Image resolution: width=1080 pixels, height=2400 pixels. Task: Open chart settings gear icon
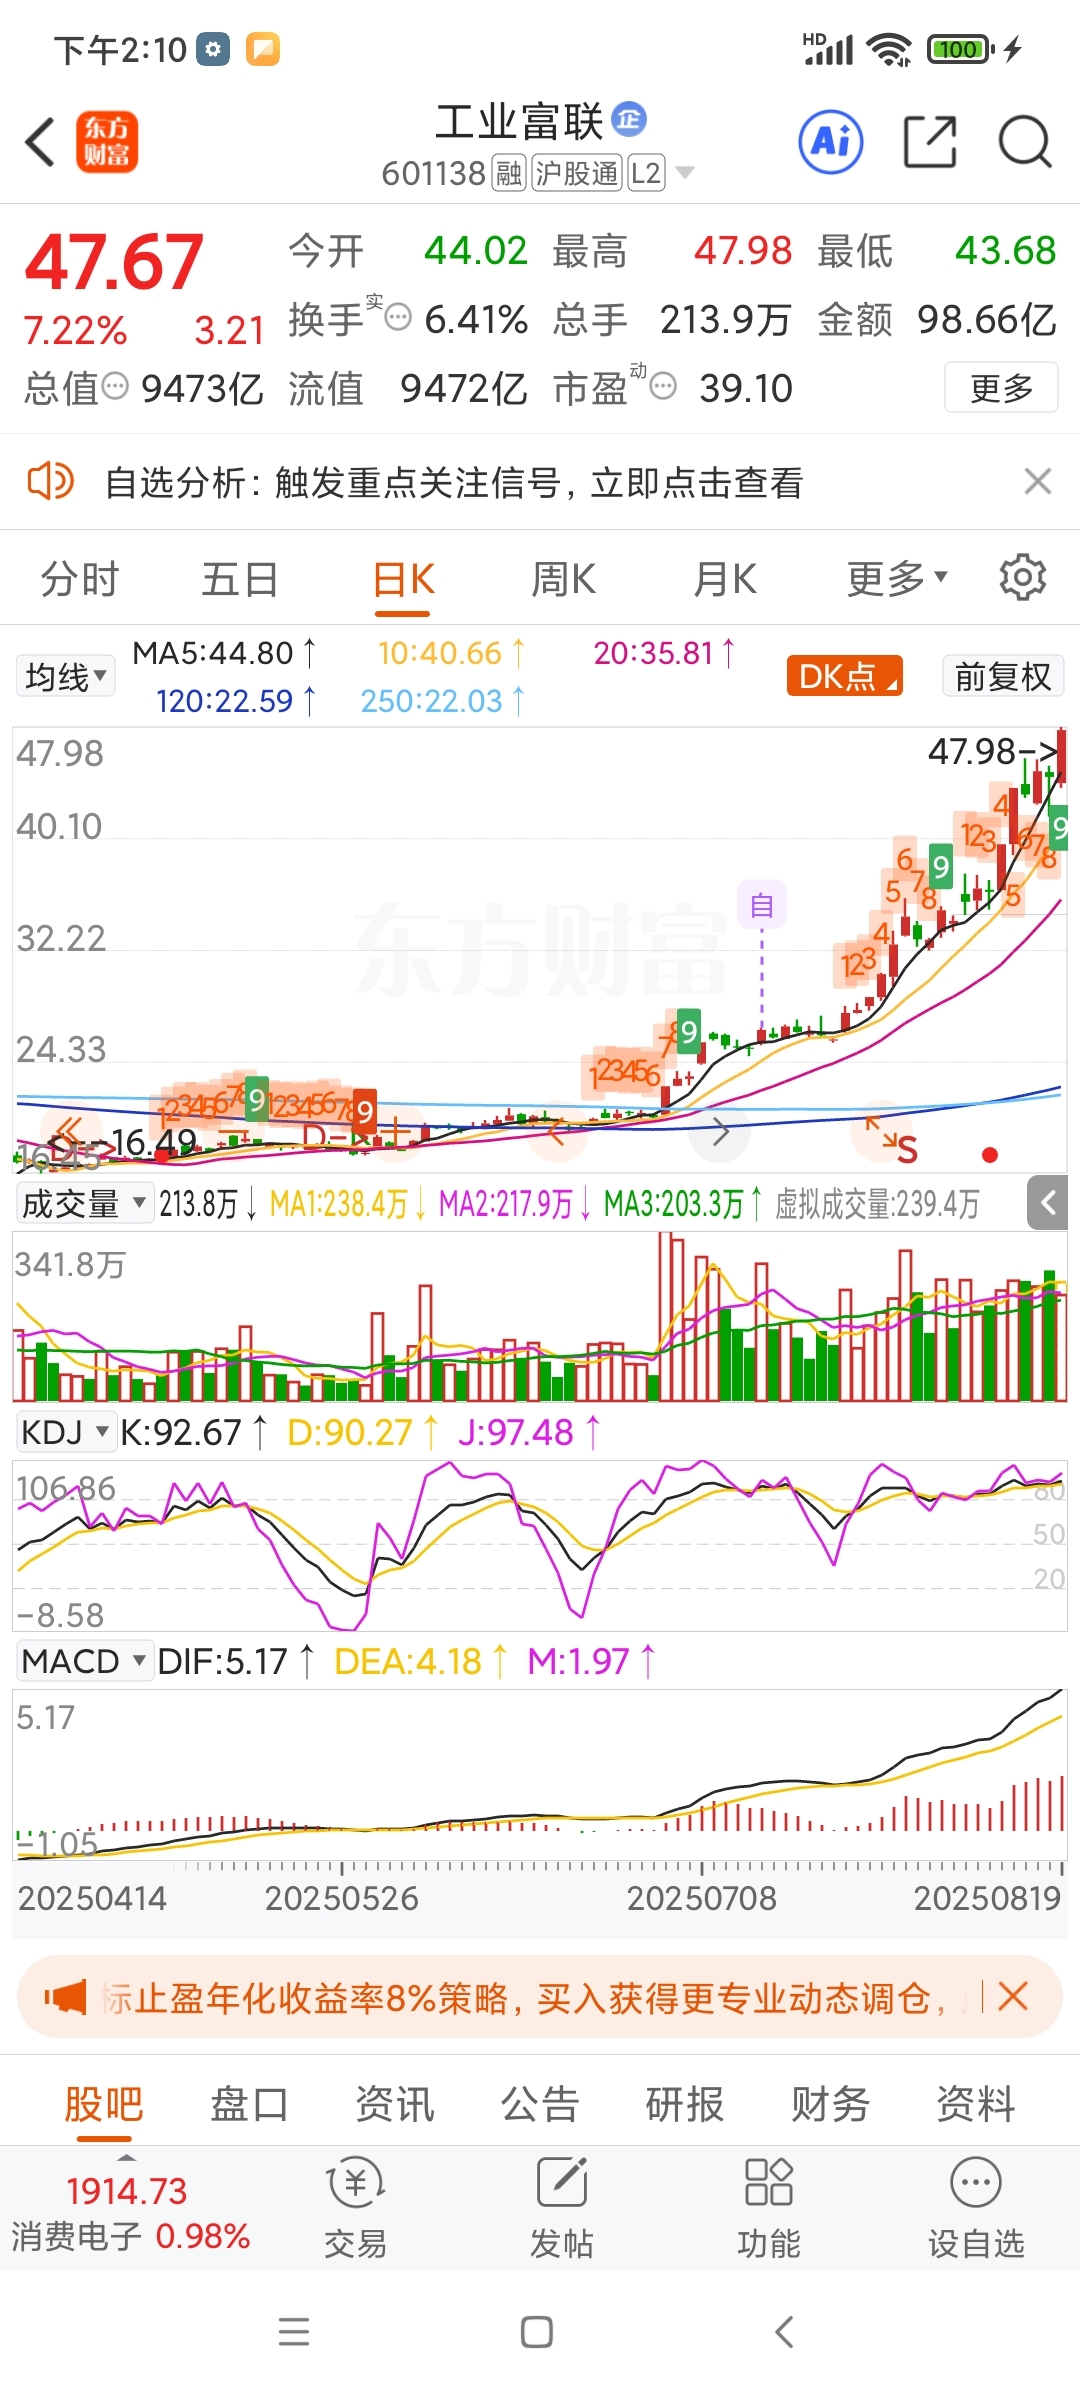coord(1022,578)
